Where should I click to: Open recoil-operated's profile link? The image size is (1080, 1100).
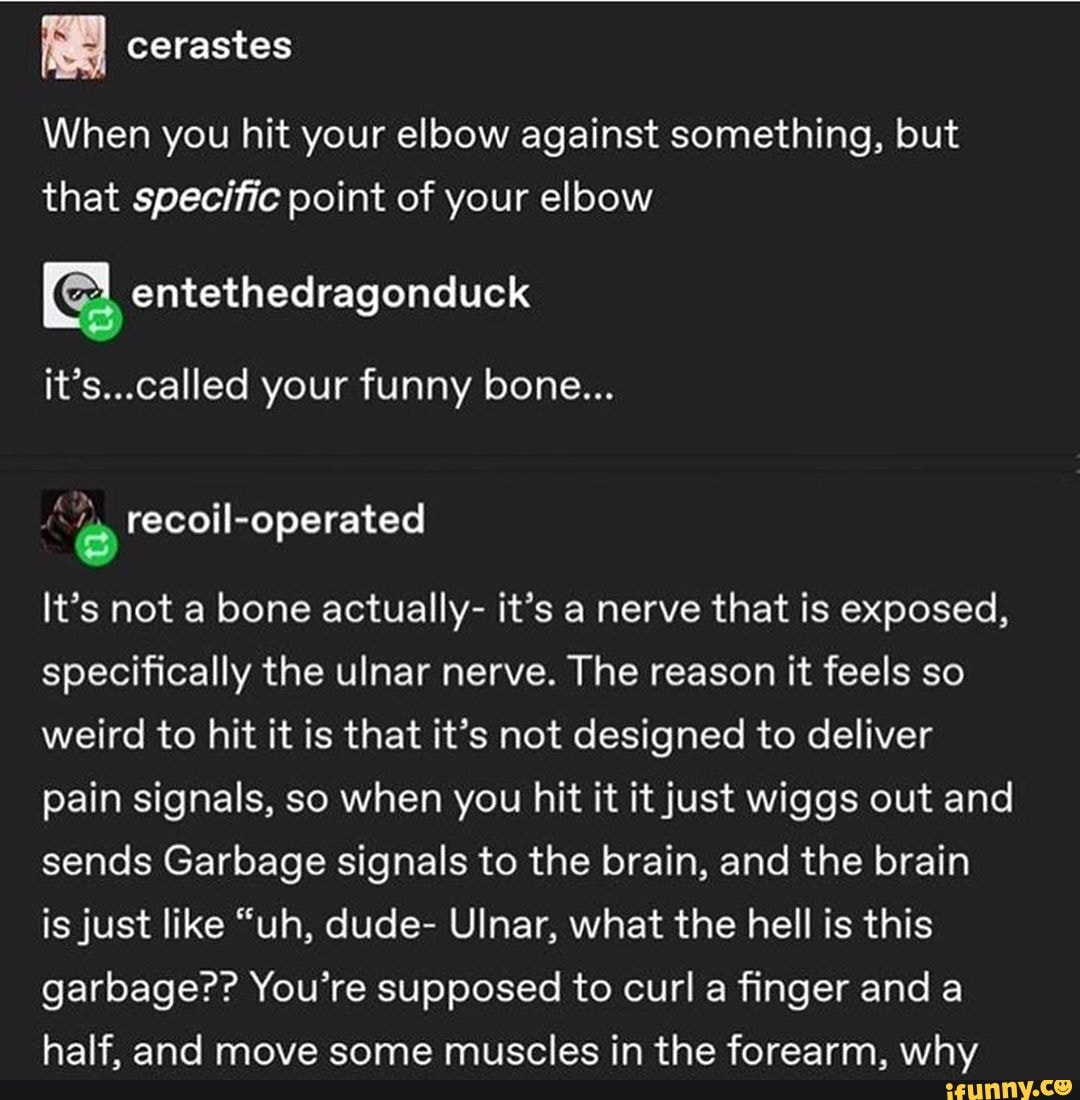click(x=275, y=518)
